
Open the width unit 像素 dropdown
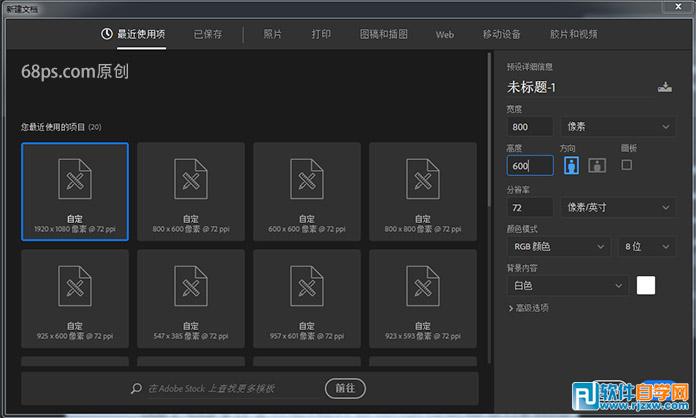coord(618,127)
